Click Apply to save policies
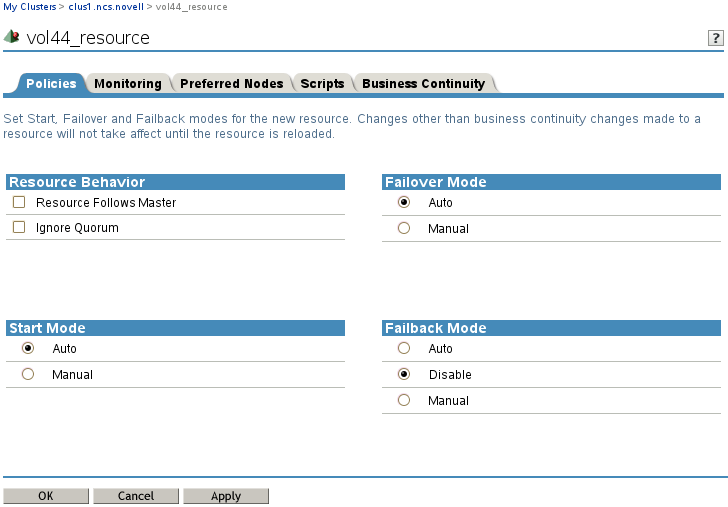The width and height of the screenshot is (728, 507). [x=226, y=496]
